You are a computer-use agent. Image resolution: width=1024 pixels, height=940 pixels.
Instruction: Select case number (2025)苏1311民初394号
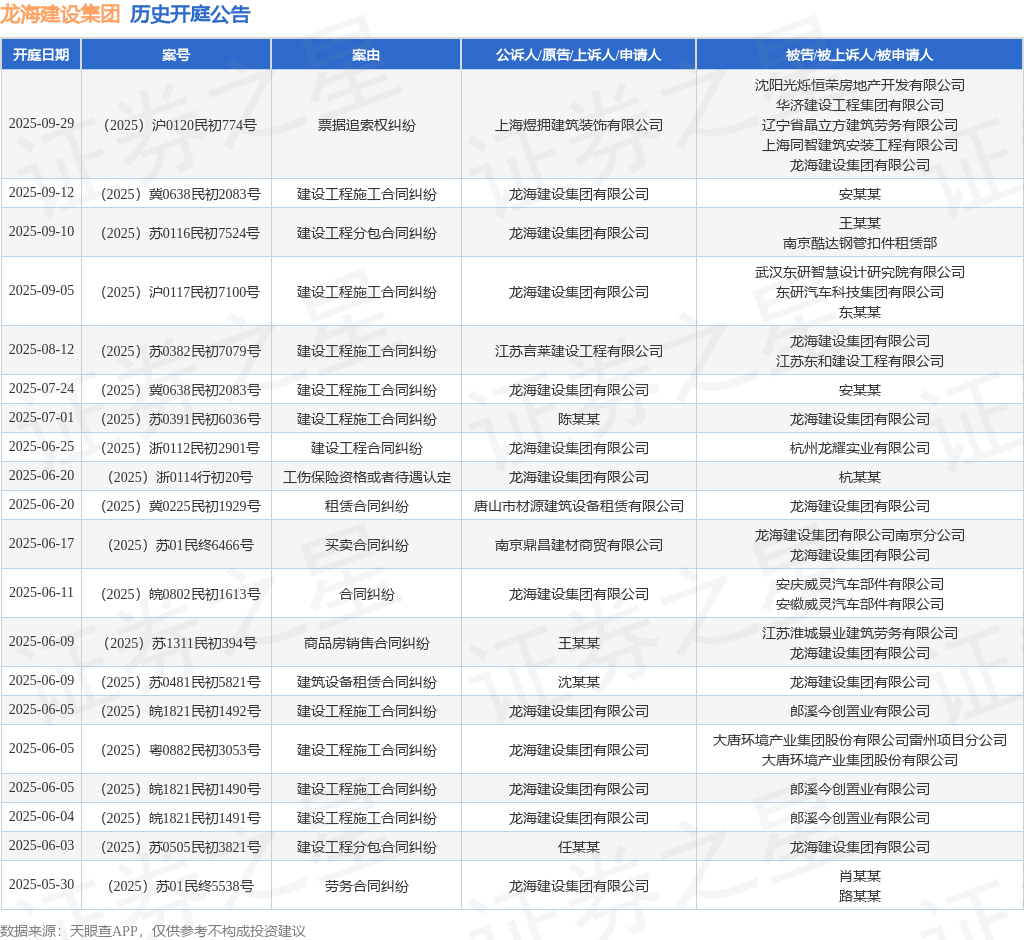tap(180, 643)
